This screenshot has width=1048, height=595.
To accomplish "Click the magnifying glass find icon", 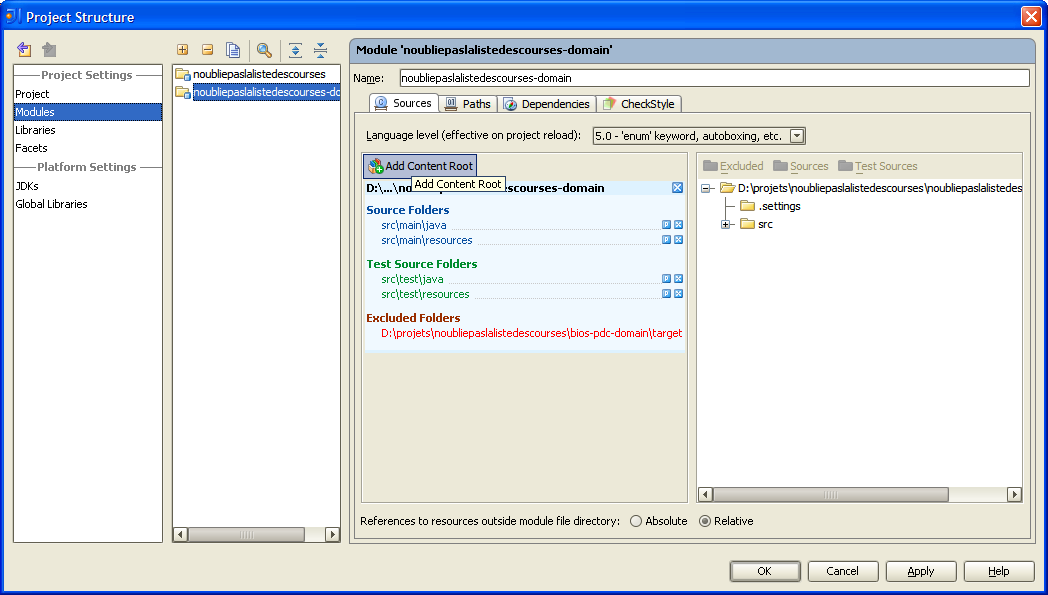I will 264,50.
